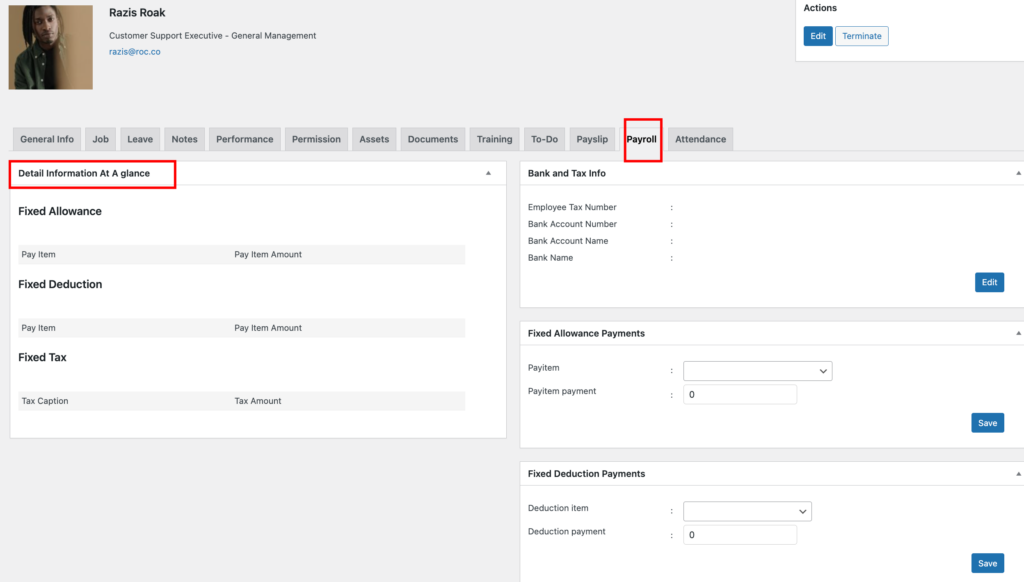The height and width of the screenshot is (582, 1024).
Task: Save the Fixed Allowance Payment
Action: coord(987,423)
